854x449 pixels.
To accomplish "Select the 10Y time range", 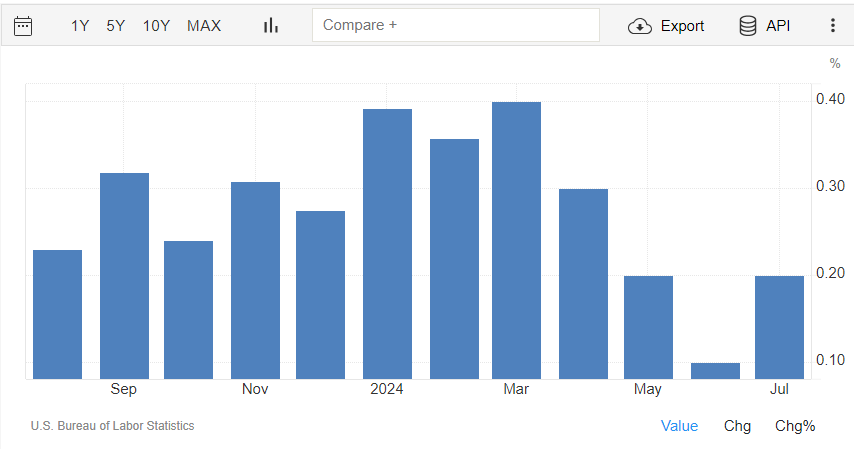I will click(156, 26).
